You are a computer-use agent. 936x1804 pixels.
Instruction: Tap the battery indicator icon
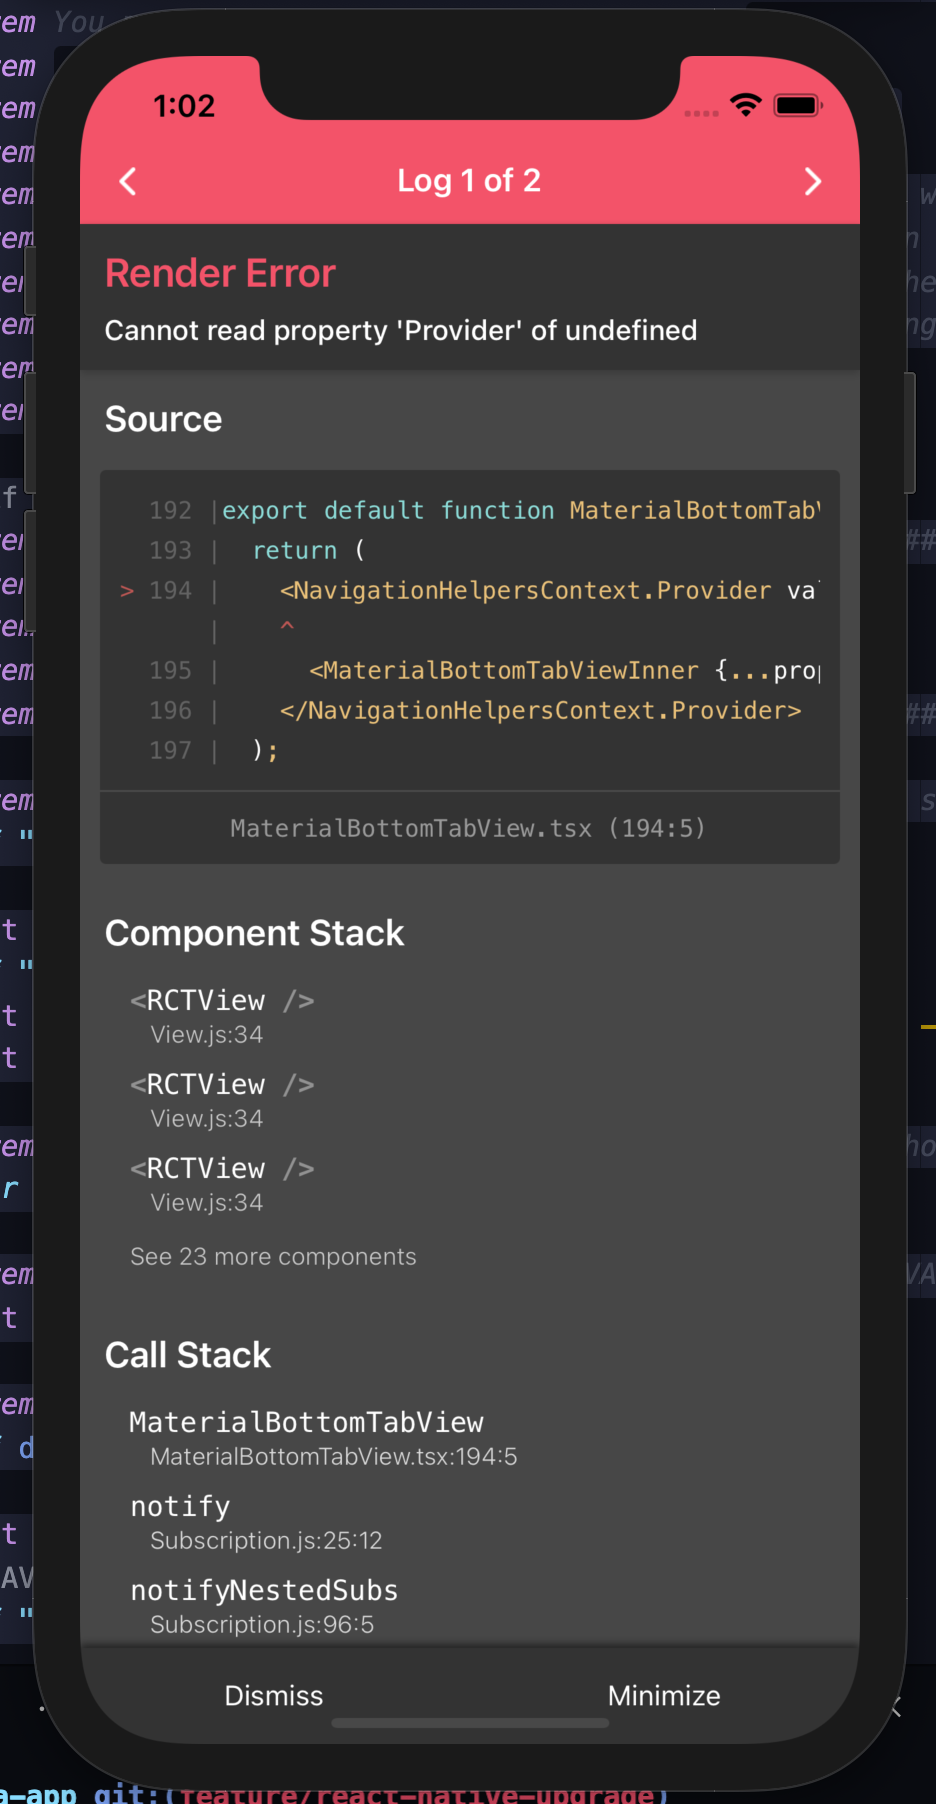(797, 103)
